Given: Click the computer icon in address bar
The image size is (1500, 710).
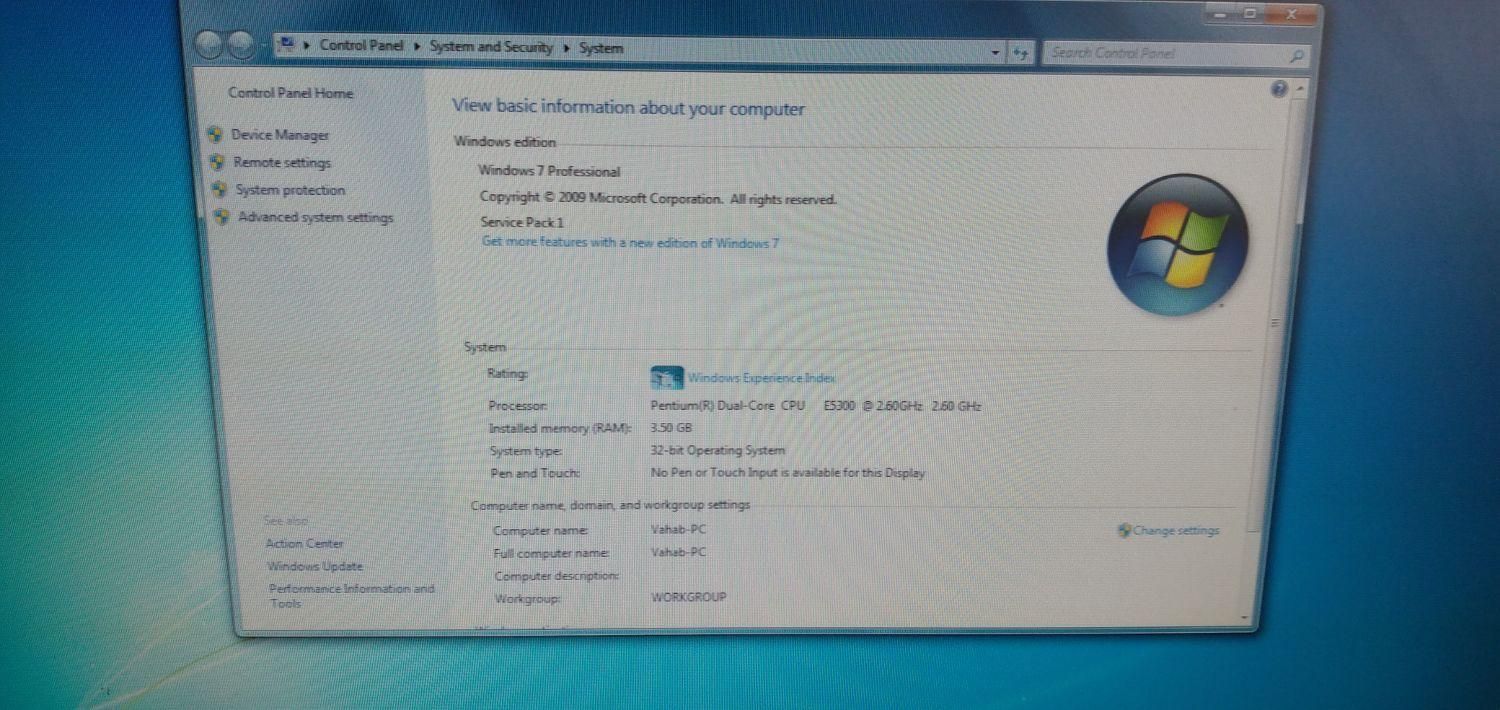Looking at the screenshot, I should tap(288, 44).
